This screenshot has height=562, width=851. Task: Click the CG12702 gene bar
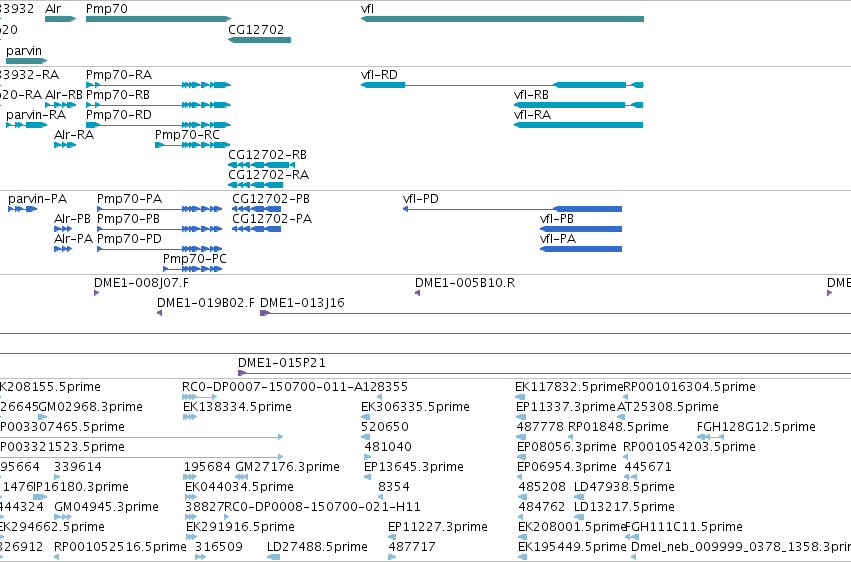pyautogui.click(x=259, y=40)
